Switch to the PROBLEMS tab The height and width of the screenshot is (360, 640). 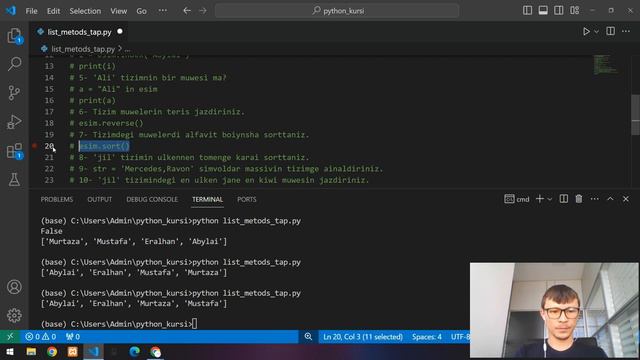coord(57,199)
